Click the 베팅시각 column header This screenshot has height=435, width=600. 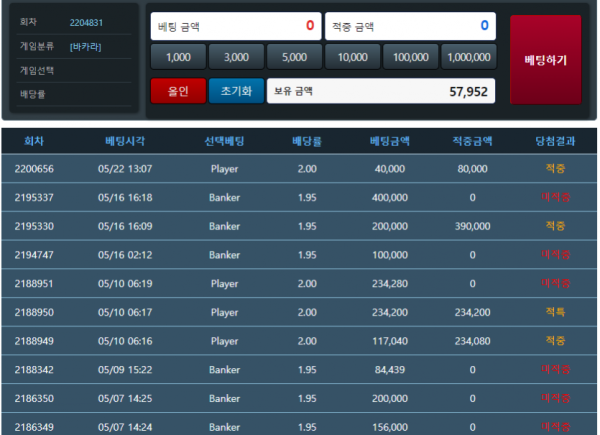click(x=126, y=141)
